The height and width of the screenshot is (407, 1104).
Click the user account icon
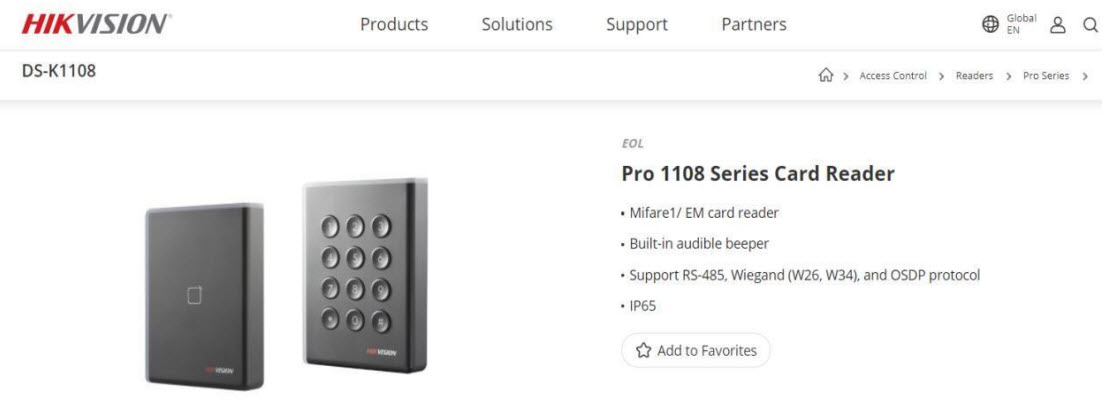[x=1057, y=25]
